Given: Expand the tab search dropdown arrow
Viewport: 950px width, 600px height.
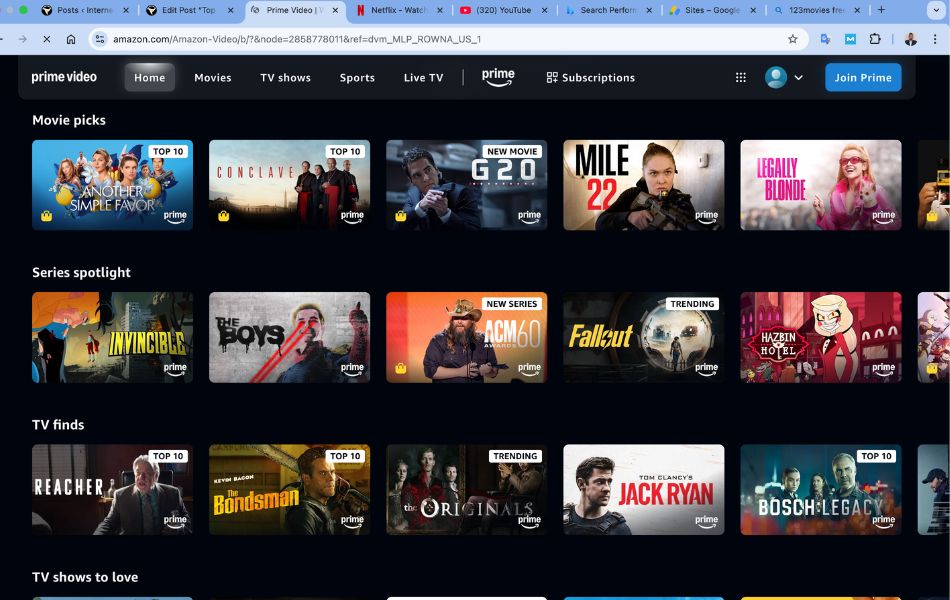Looking at the screenshot, I should tap(935, 10).
